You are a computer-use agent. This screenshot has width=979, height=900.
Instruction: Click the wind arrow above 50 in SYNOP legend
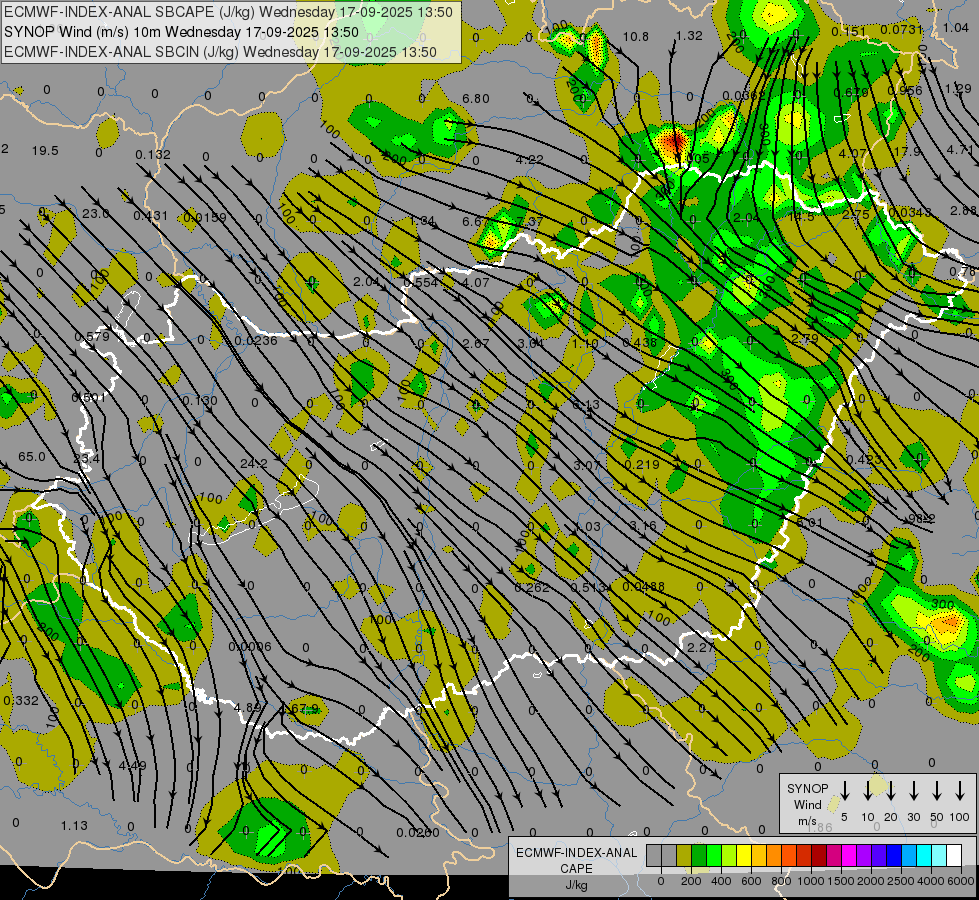point(937,791)
